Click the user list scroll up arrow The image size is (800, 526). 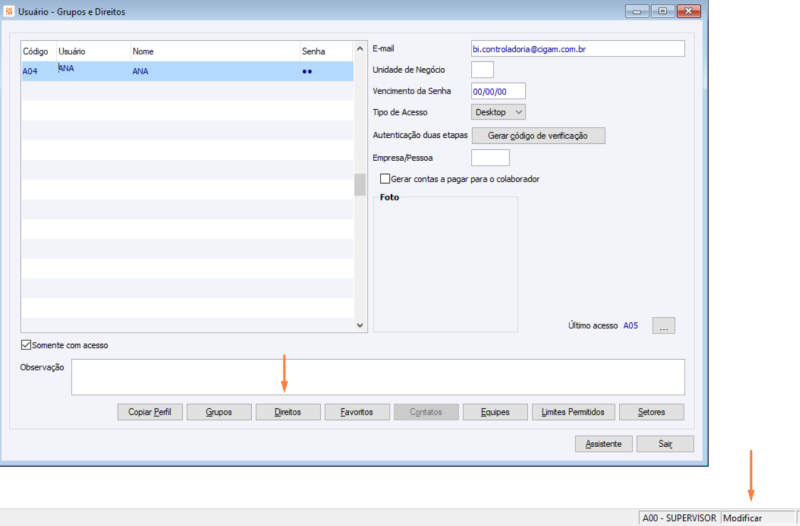click(360, 49)
